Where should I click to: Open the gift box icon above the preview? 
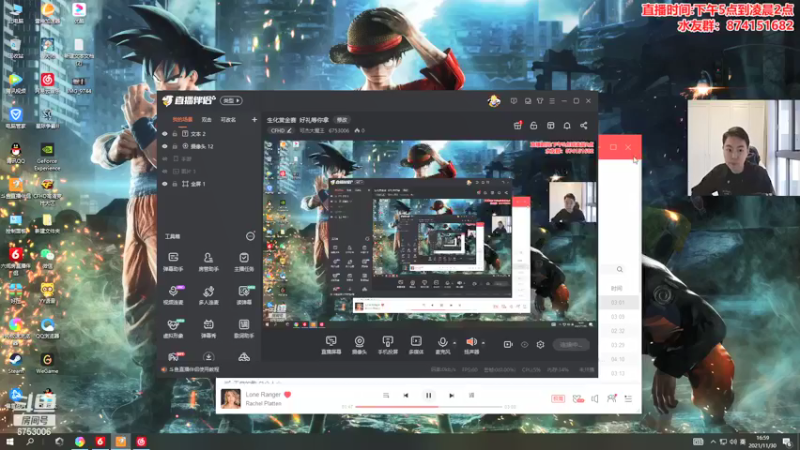pos(517,126)
